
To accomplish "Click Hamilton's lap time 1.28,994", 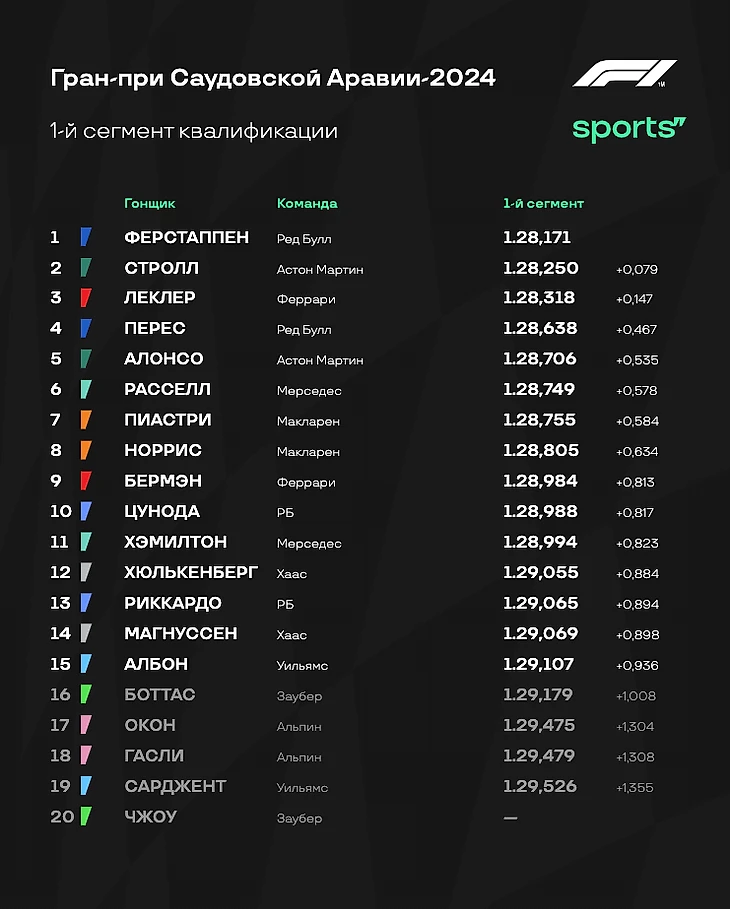I will pyautogui.click(x=540, y=542).
